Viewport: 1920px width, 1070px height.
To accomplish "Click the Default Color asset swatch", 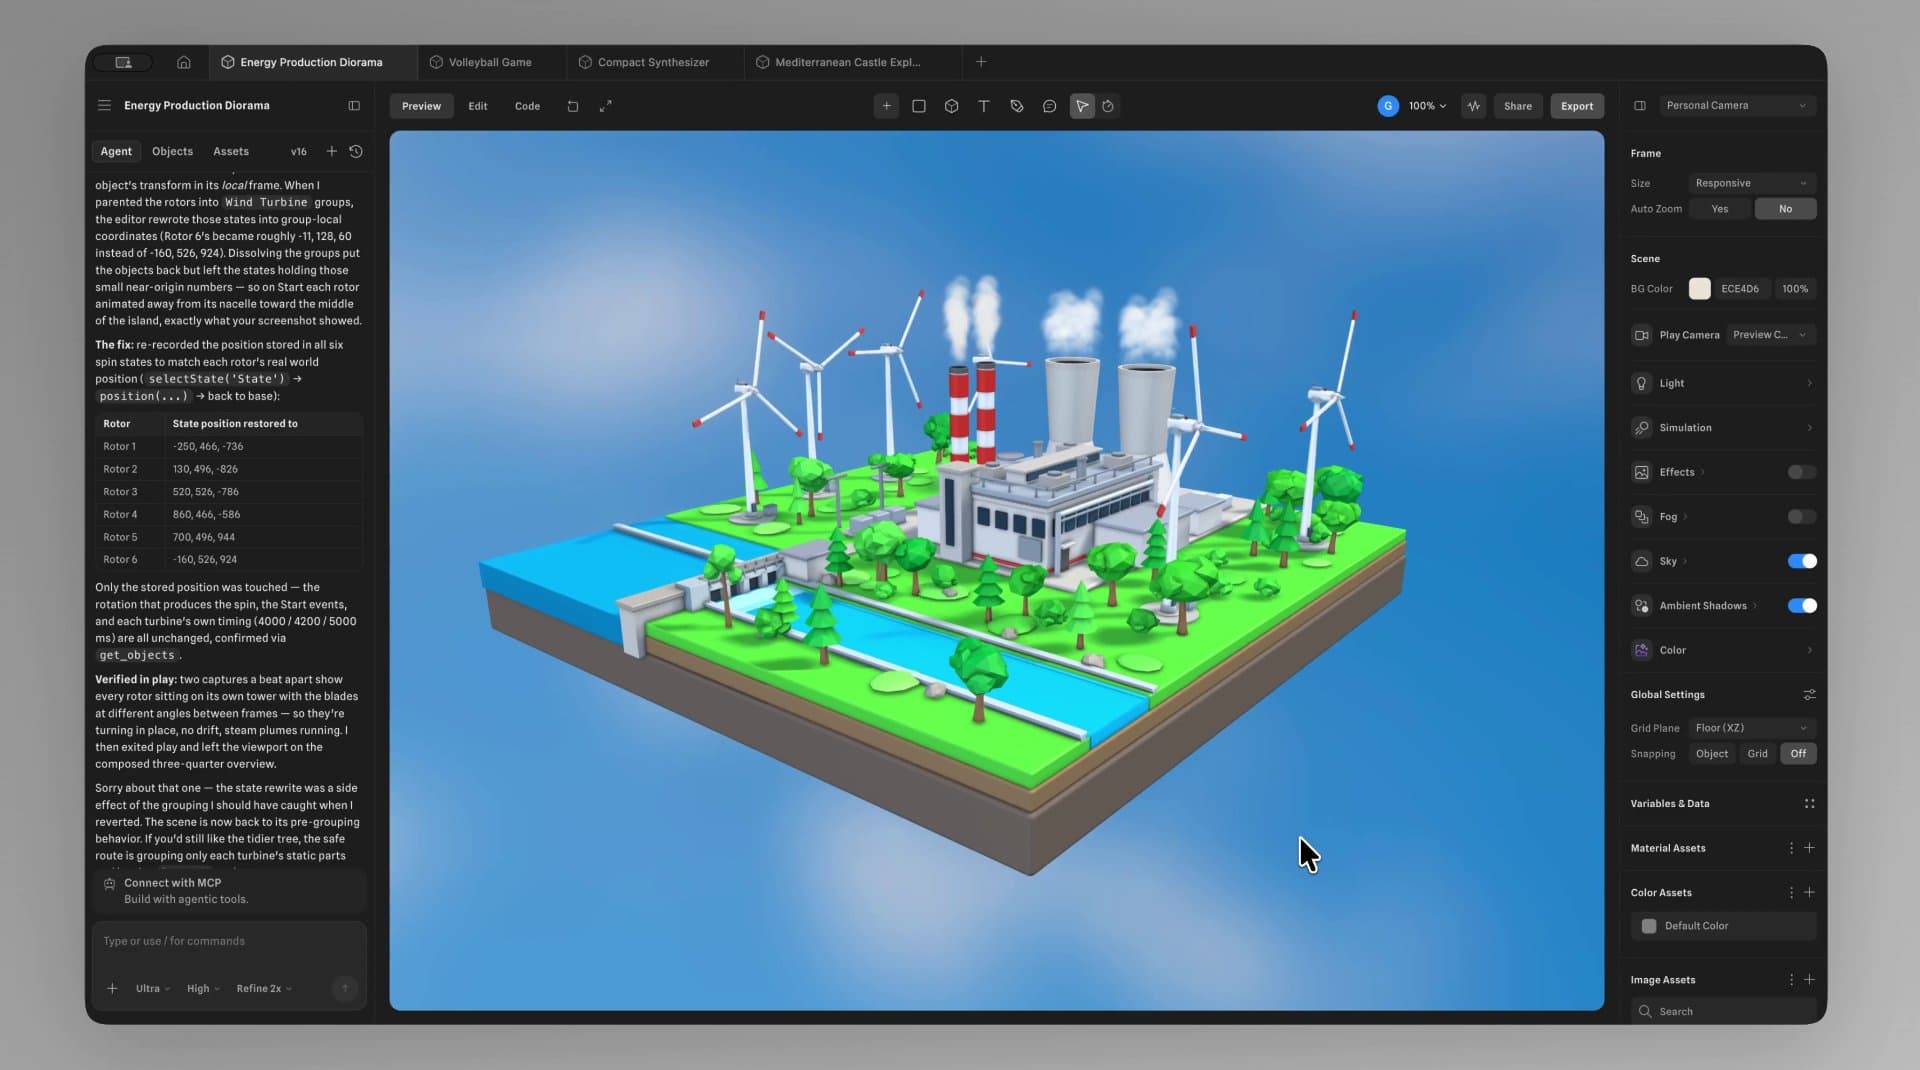I will point(1649,926).
